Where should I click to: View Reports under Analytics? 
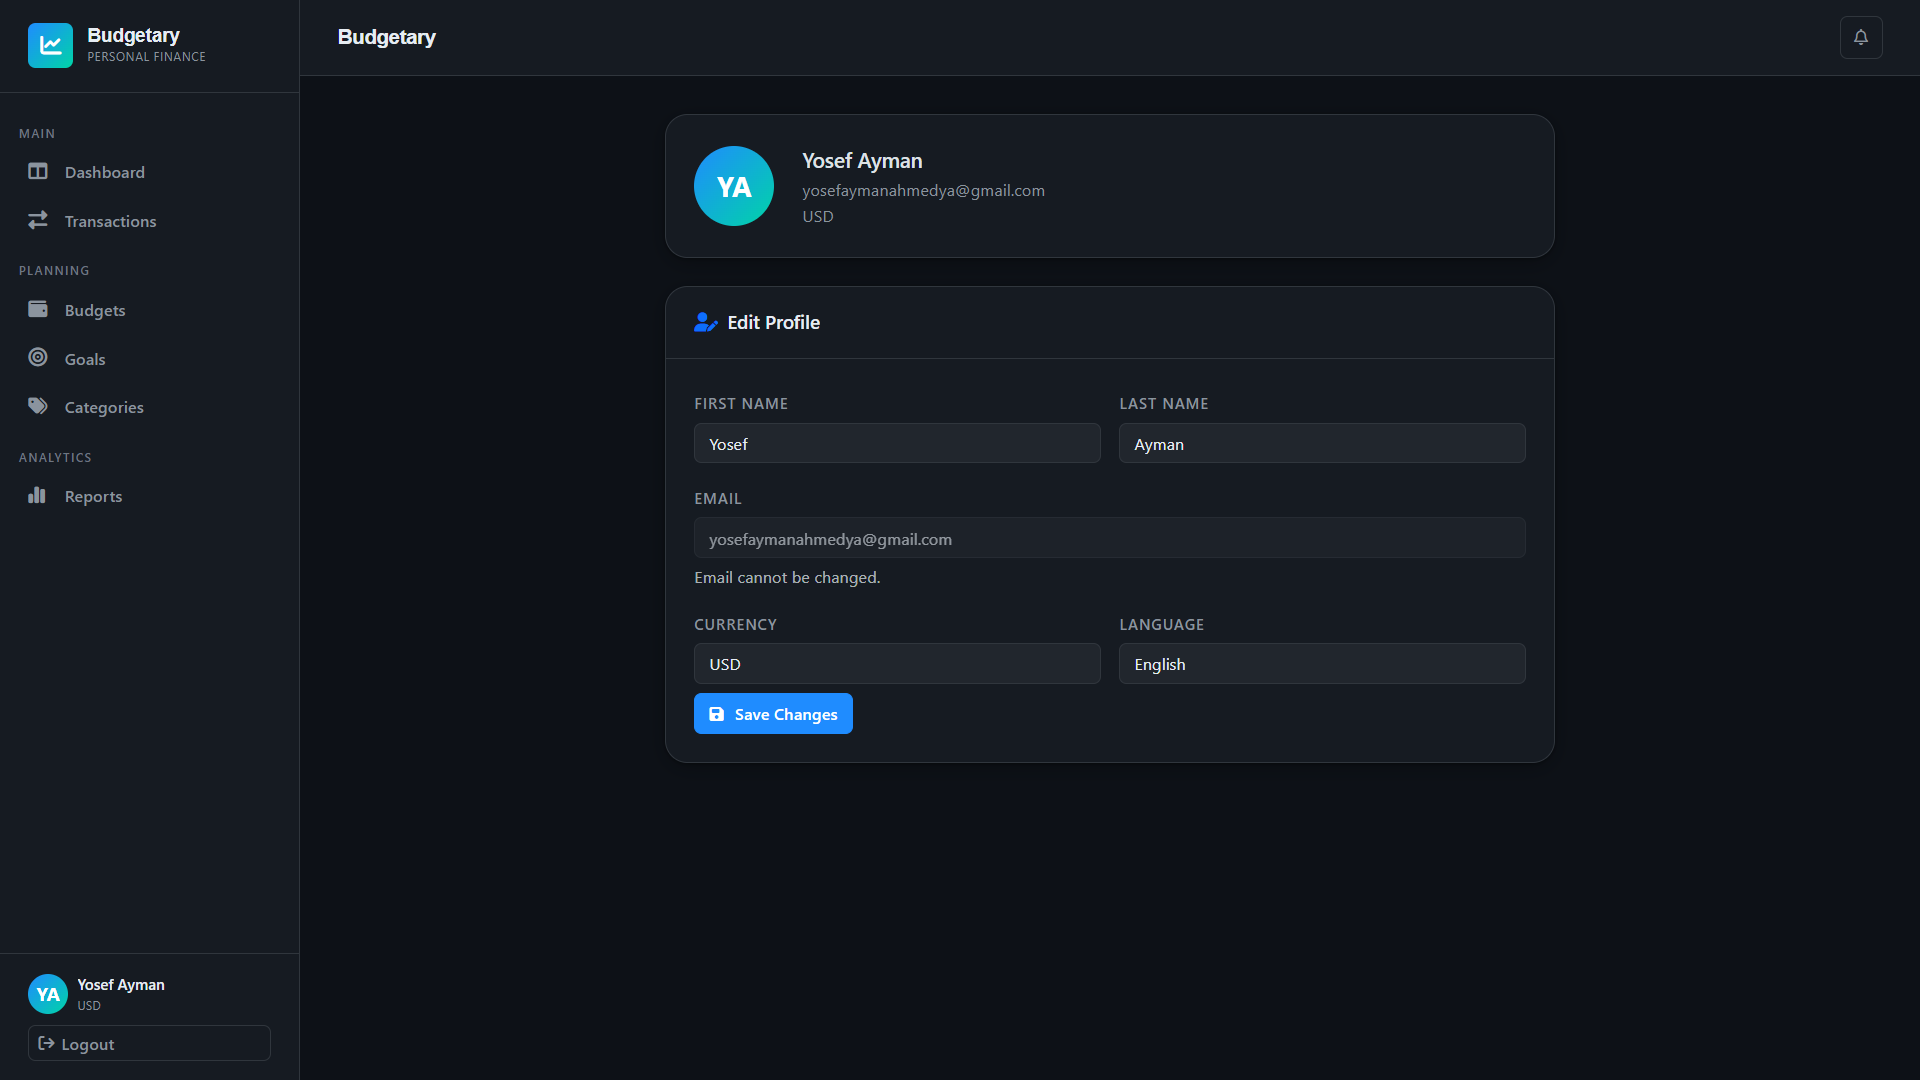pyautogui.click(x=150, y=496)
